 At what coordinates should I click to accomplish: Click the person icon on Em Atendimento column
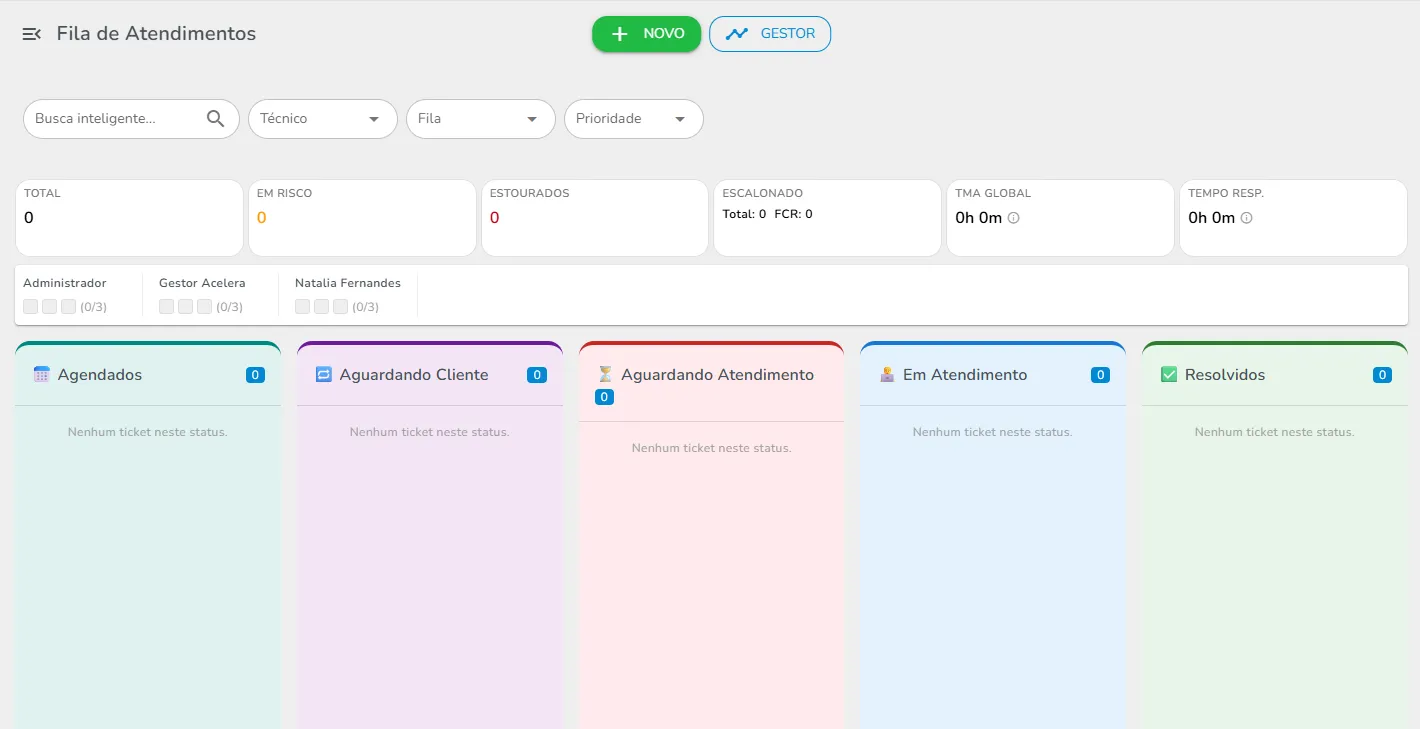(x=886, y=374)
